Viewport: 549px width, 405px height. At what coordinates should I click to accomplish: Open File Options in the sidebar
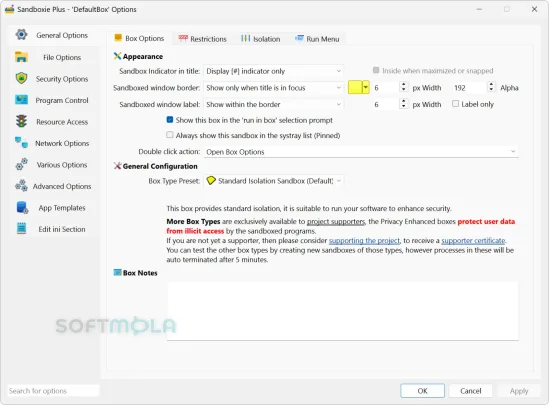click(x=54, y=57)
